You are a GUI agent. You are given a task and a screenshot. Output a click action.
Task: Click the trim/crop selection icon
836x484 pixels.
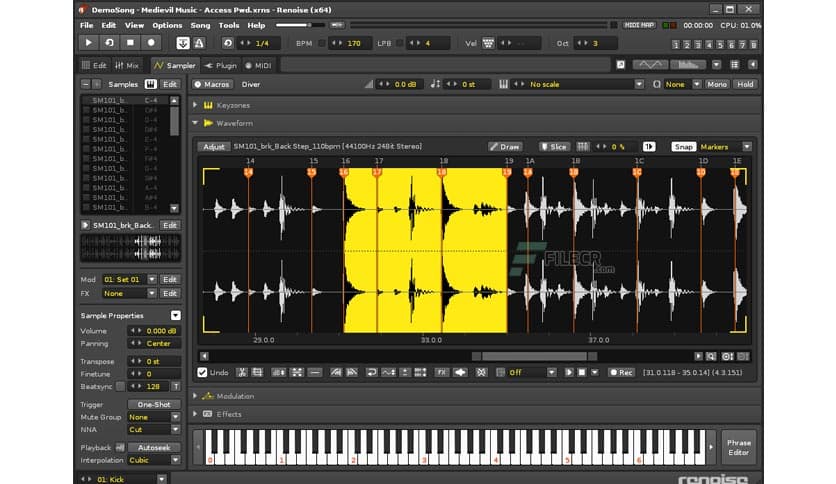[257, 373]
